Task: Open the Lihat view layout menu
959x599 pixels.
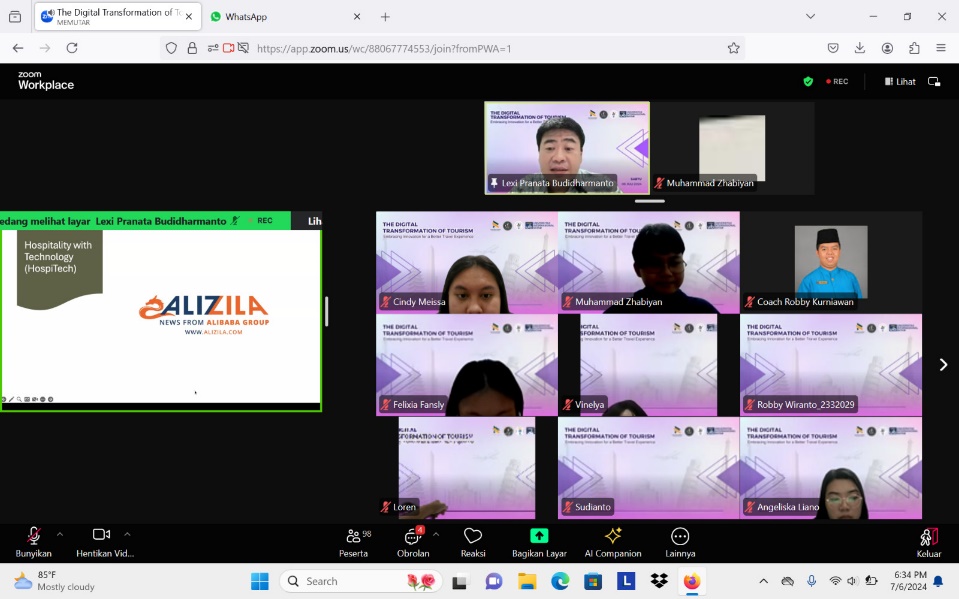Action: [x=899, y=82]
